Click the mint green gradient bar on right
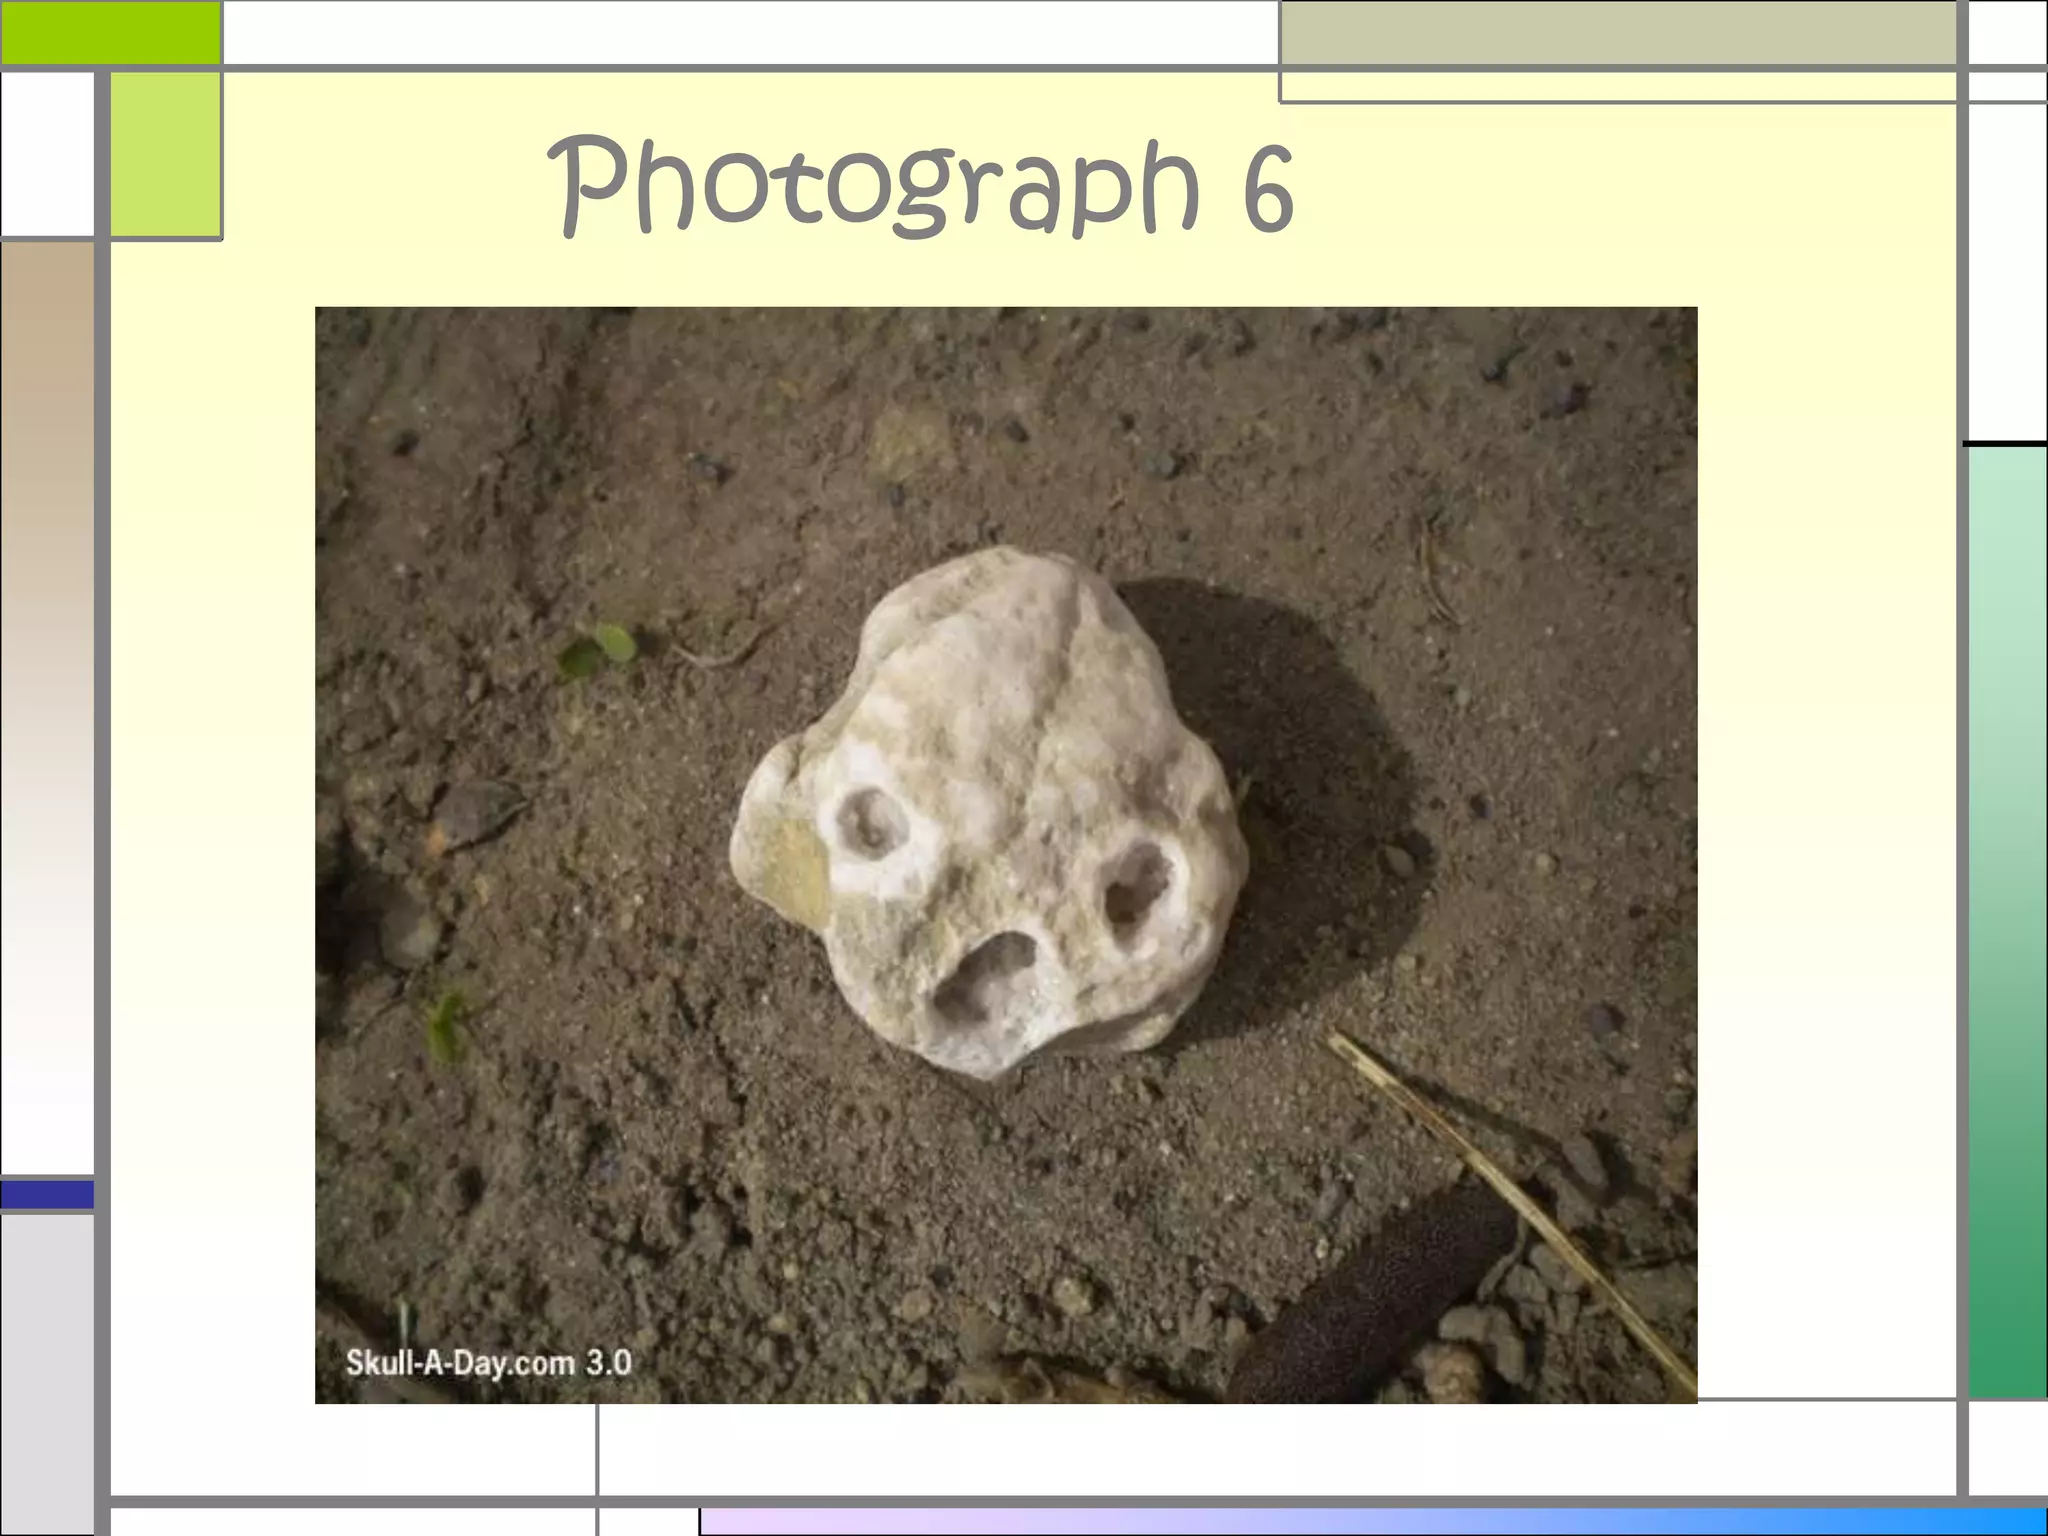The image size is (2048, 1536). pyautogui.click(x=2007, y=920)
